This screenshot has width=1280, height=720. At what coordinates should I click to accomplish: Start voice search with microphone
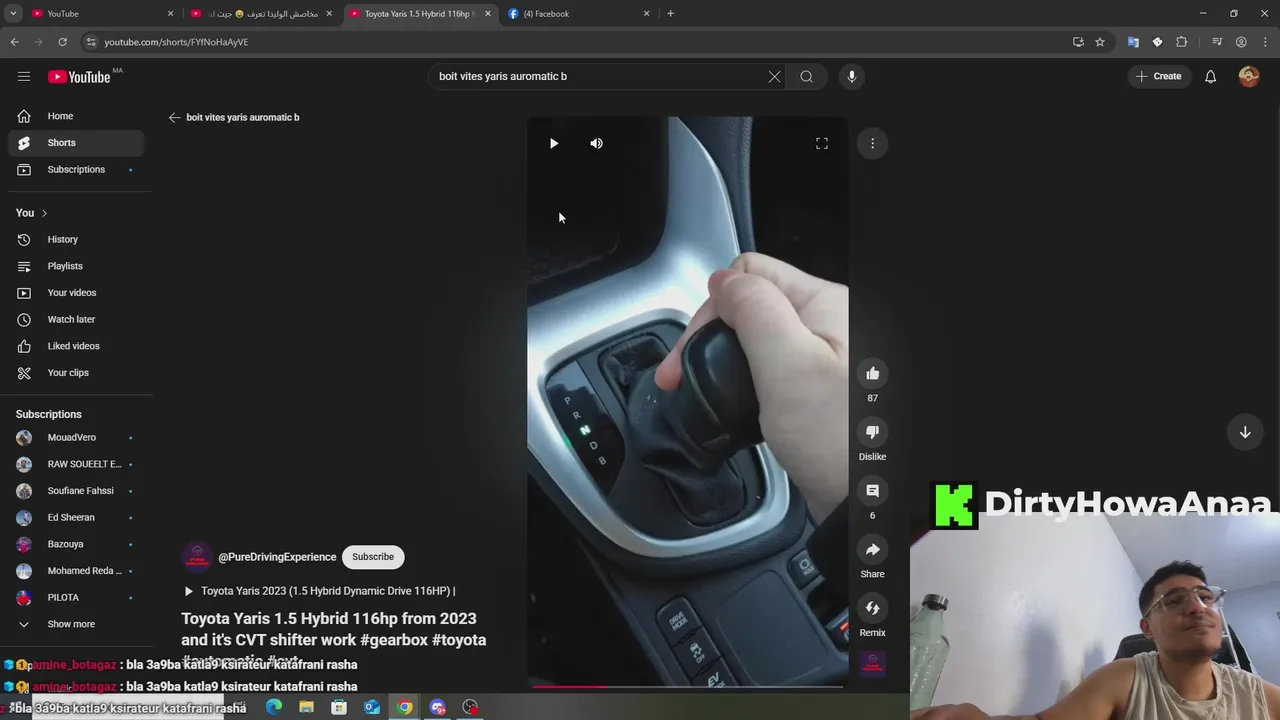tap(851, 76)
